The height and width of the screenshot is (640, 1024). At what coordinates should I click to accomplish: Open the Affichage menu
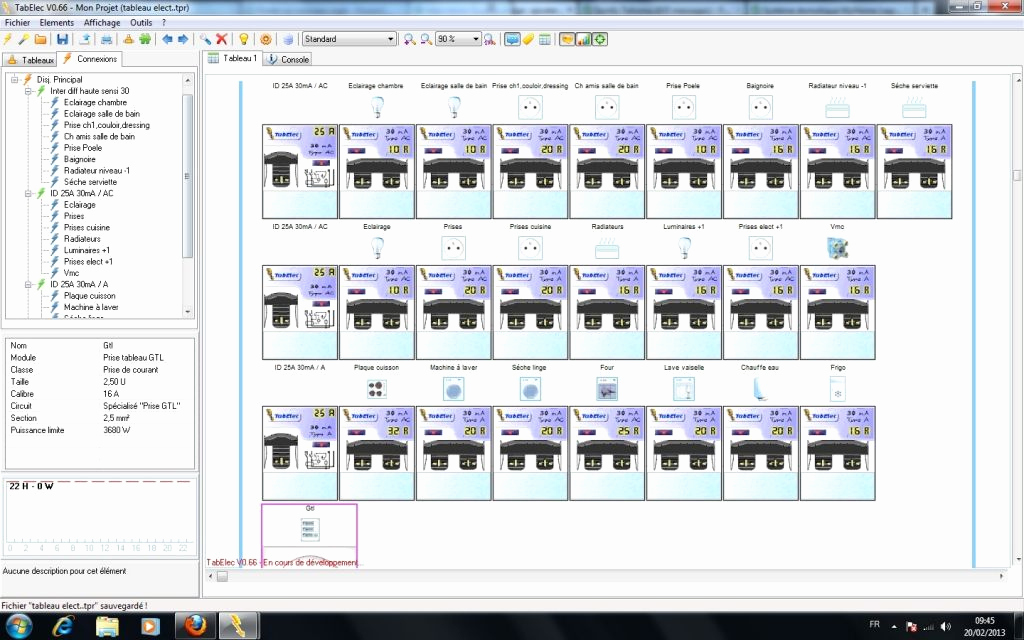point(102,22)
